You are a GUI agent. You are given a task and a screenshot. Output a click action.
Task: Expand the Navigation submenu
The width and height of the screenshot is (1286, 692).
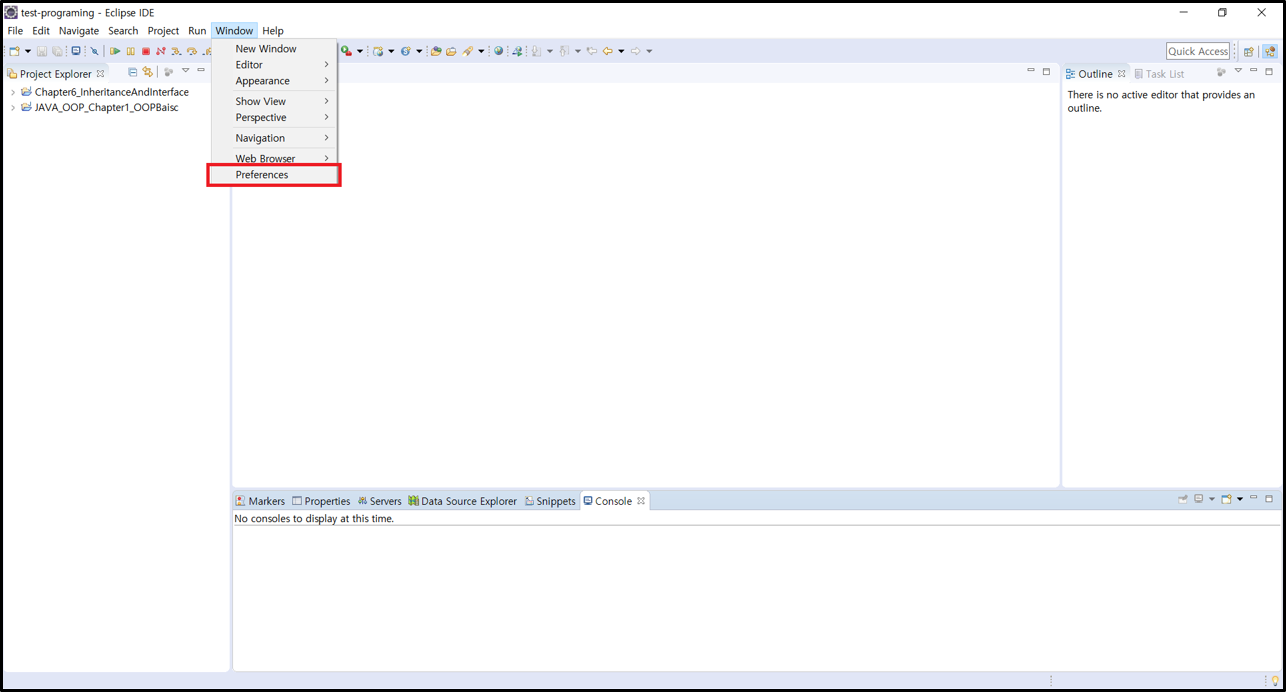(x=274, y=138)
